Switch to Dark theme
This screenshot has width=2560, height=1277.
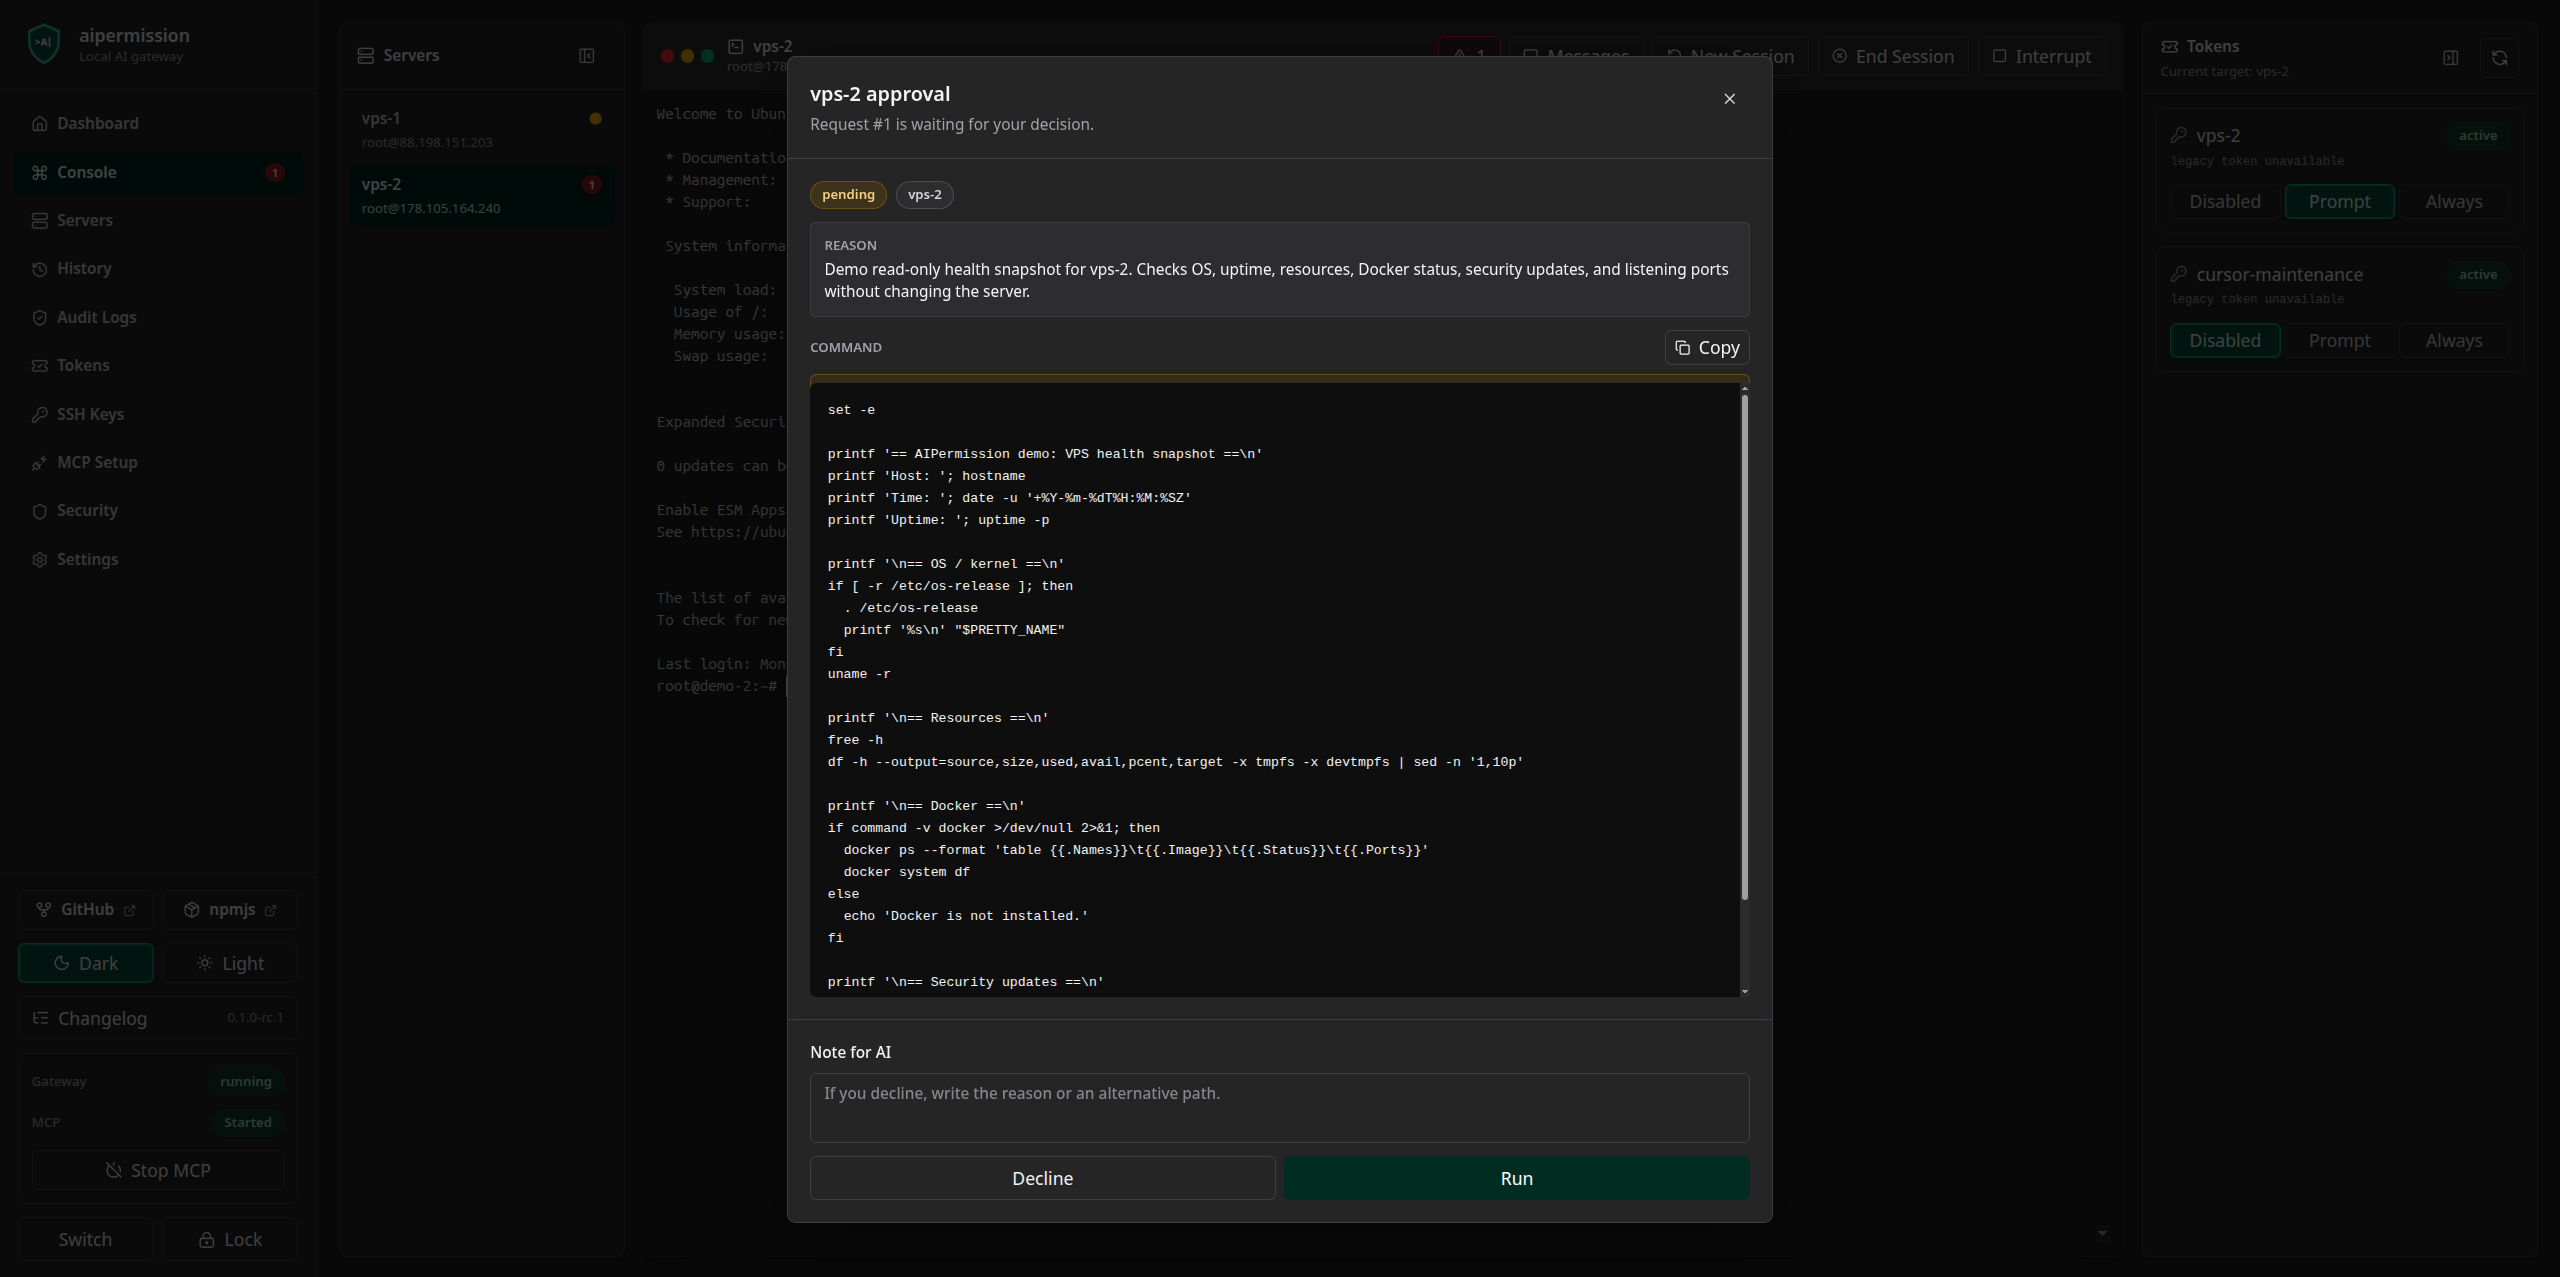(86, 963)
